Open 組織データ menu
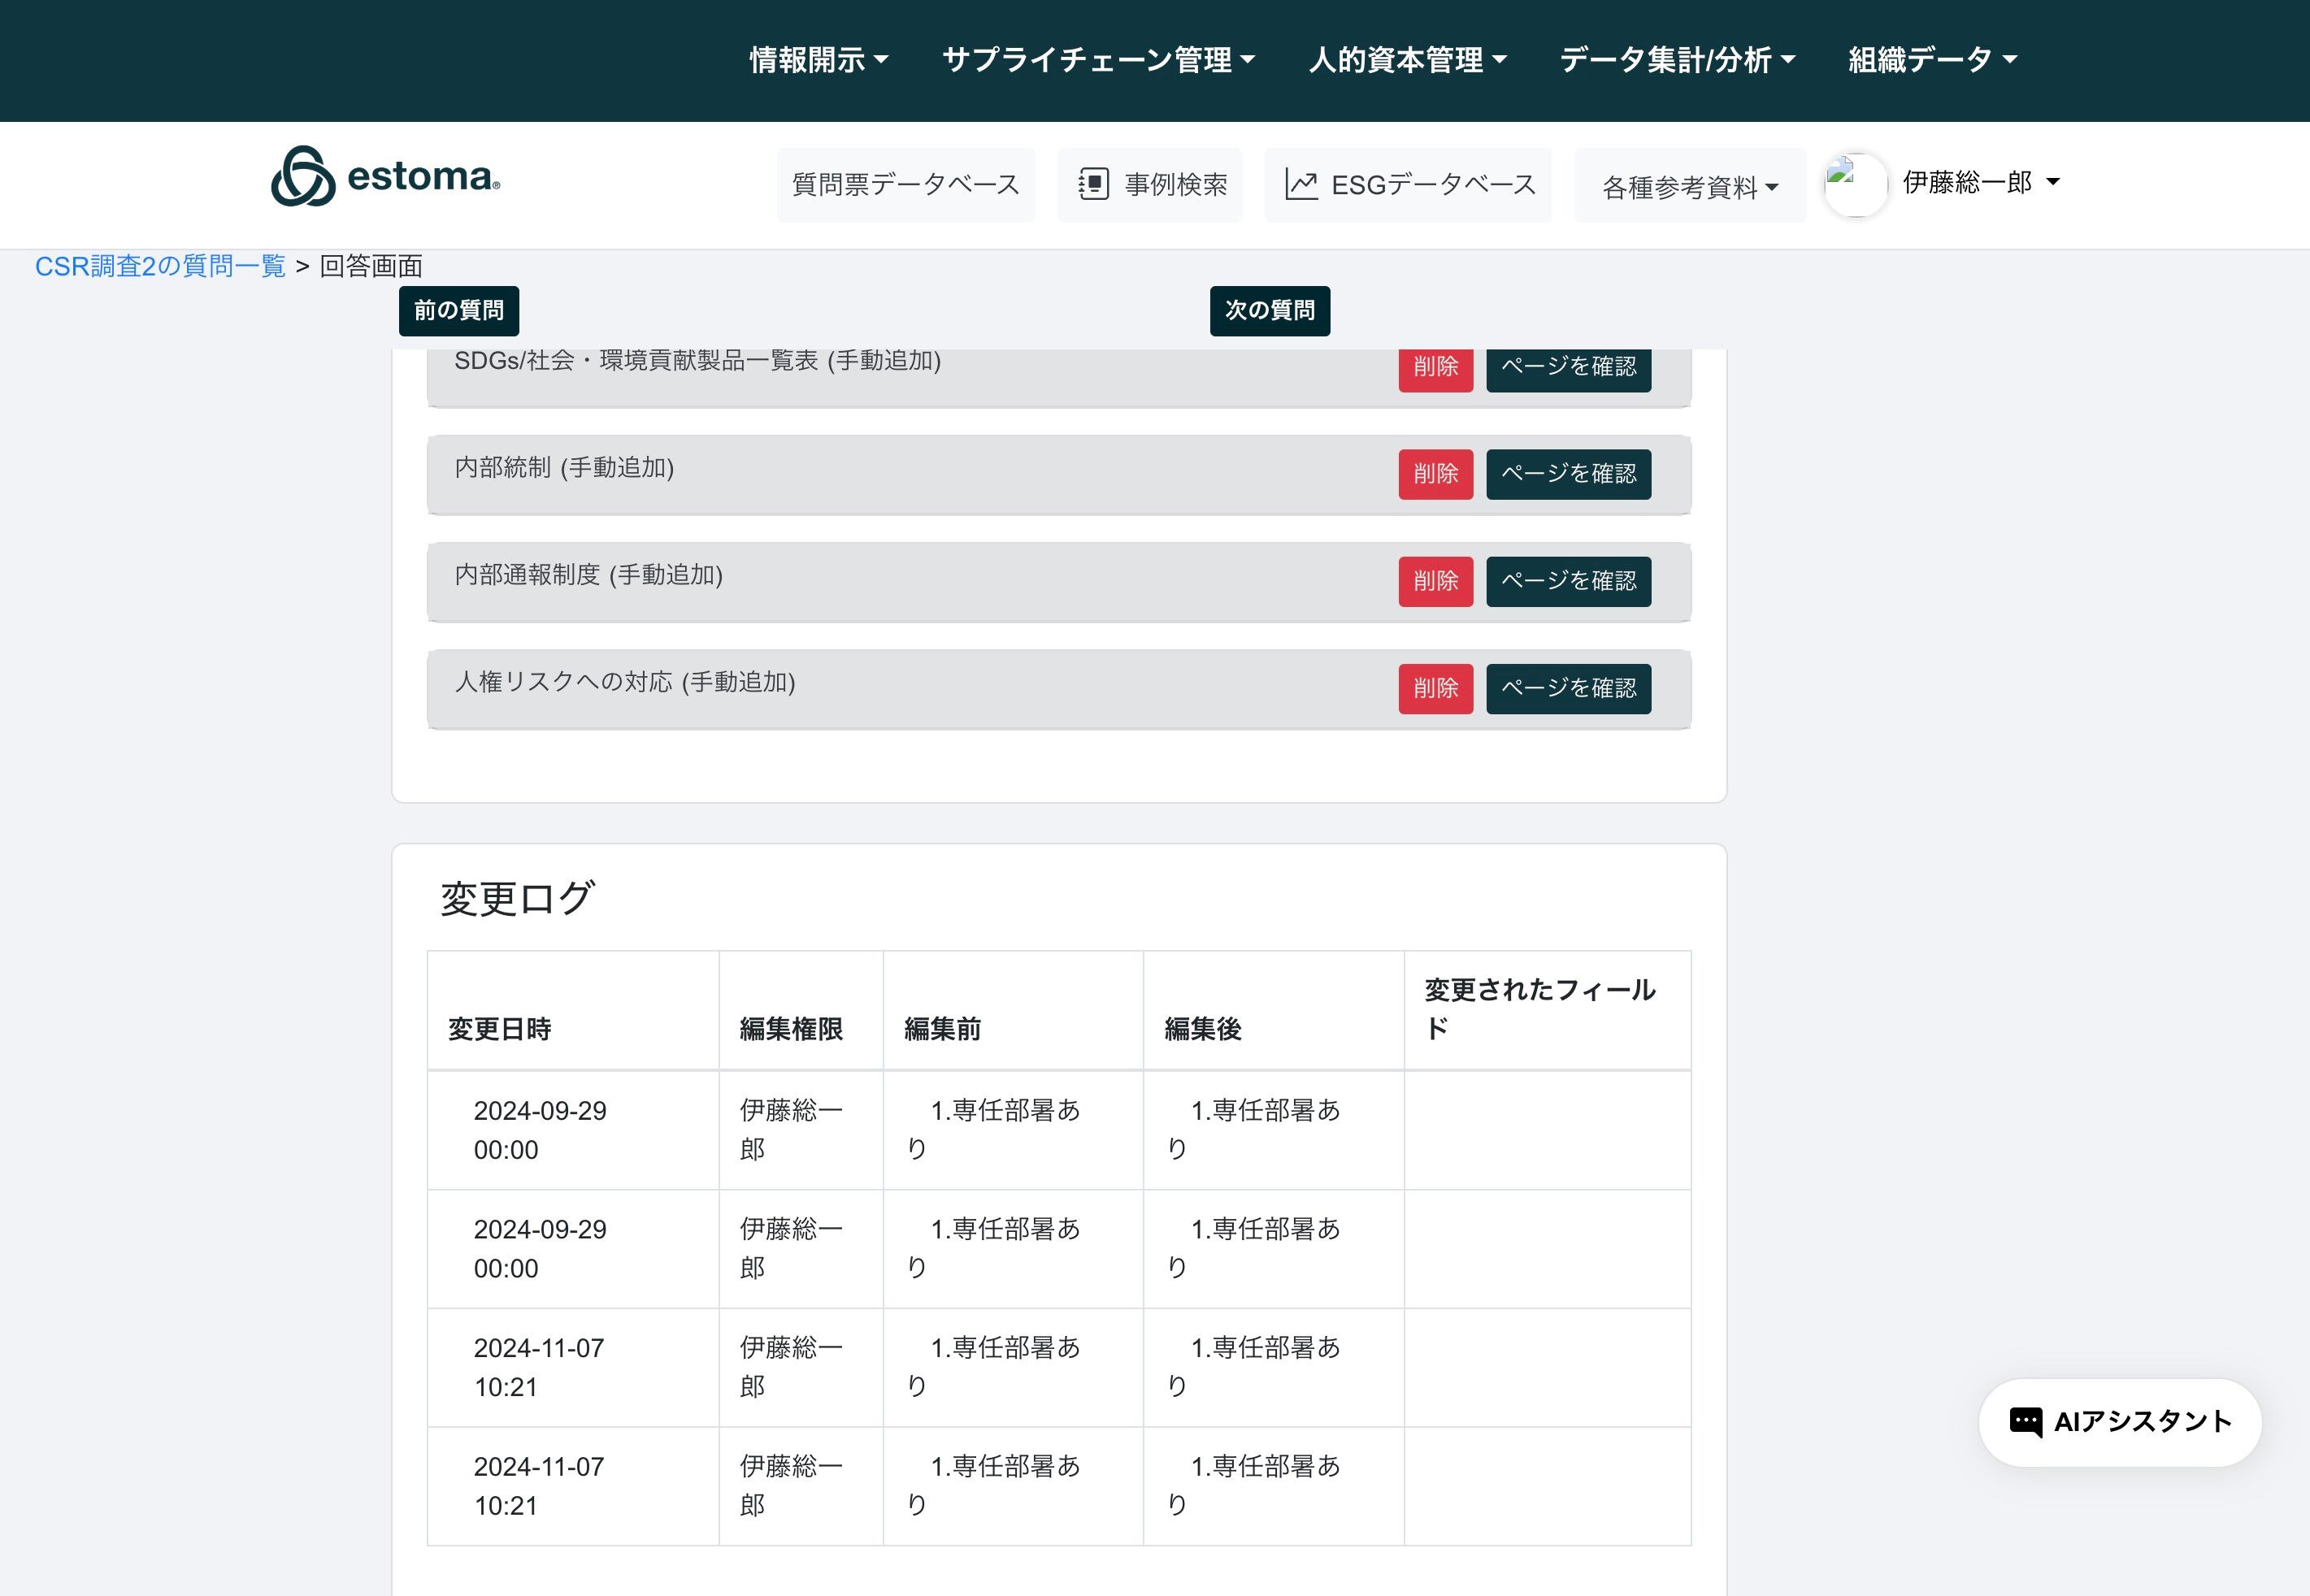 pos(1932,60)
